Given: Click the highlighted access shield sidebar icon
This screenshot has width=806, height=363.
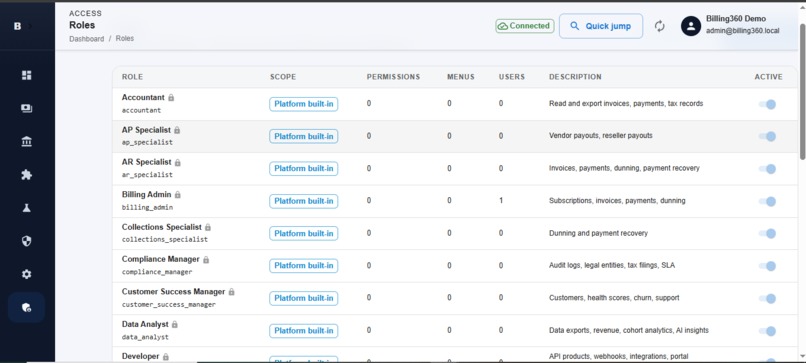Looking at the screenshot, I should point(26,307).
